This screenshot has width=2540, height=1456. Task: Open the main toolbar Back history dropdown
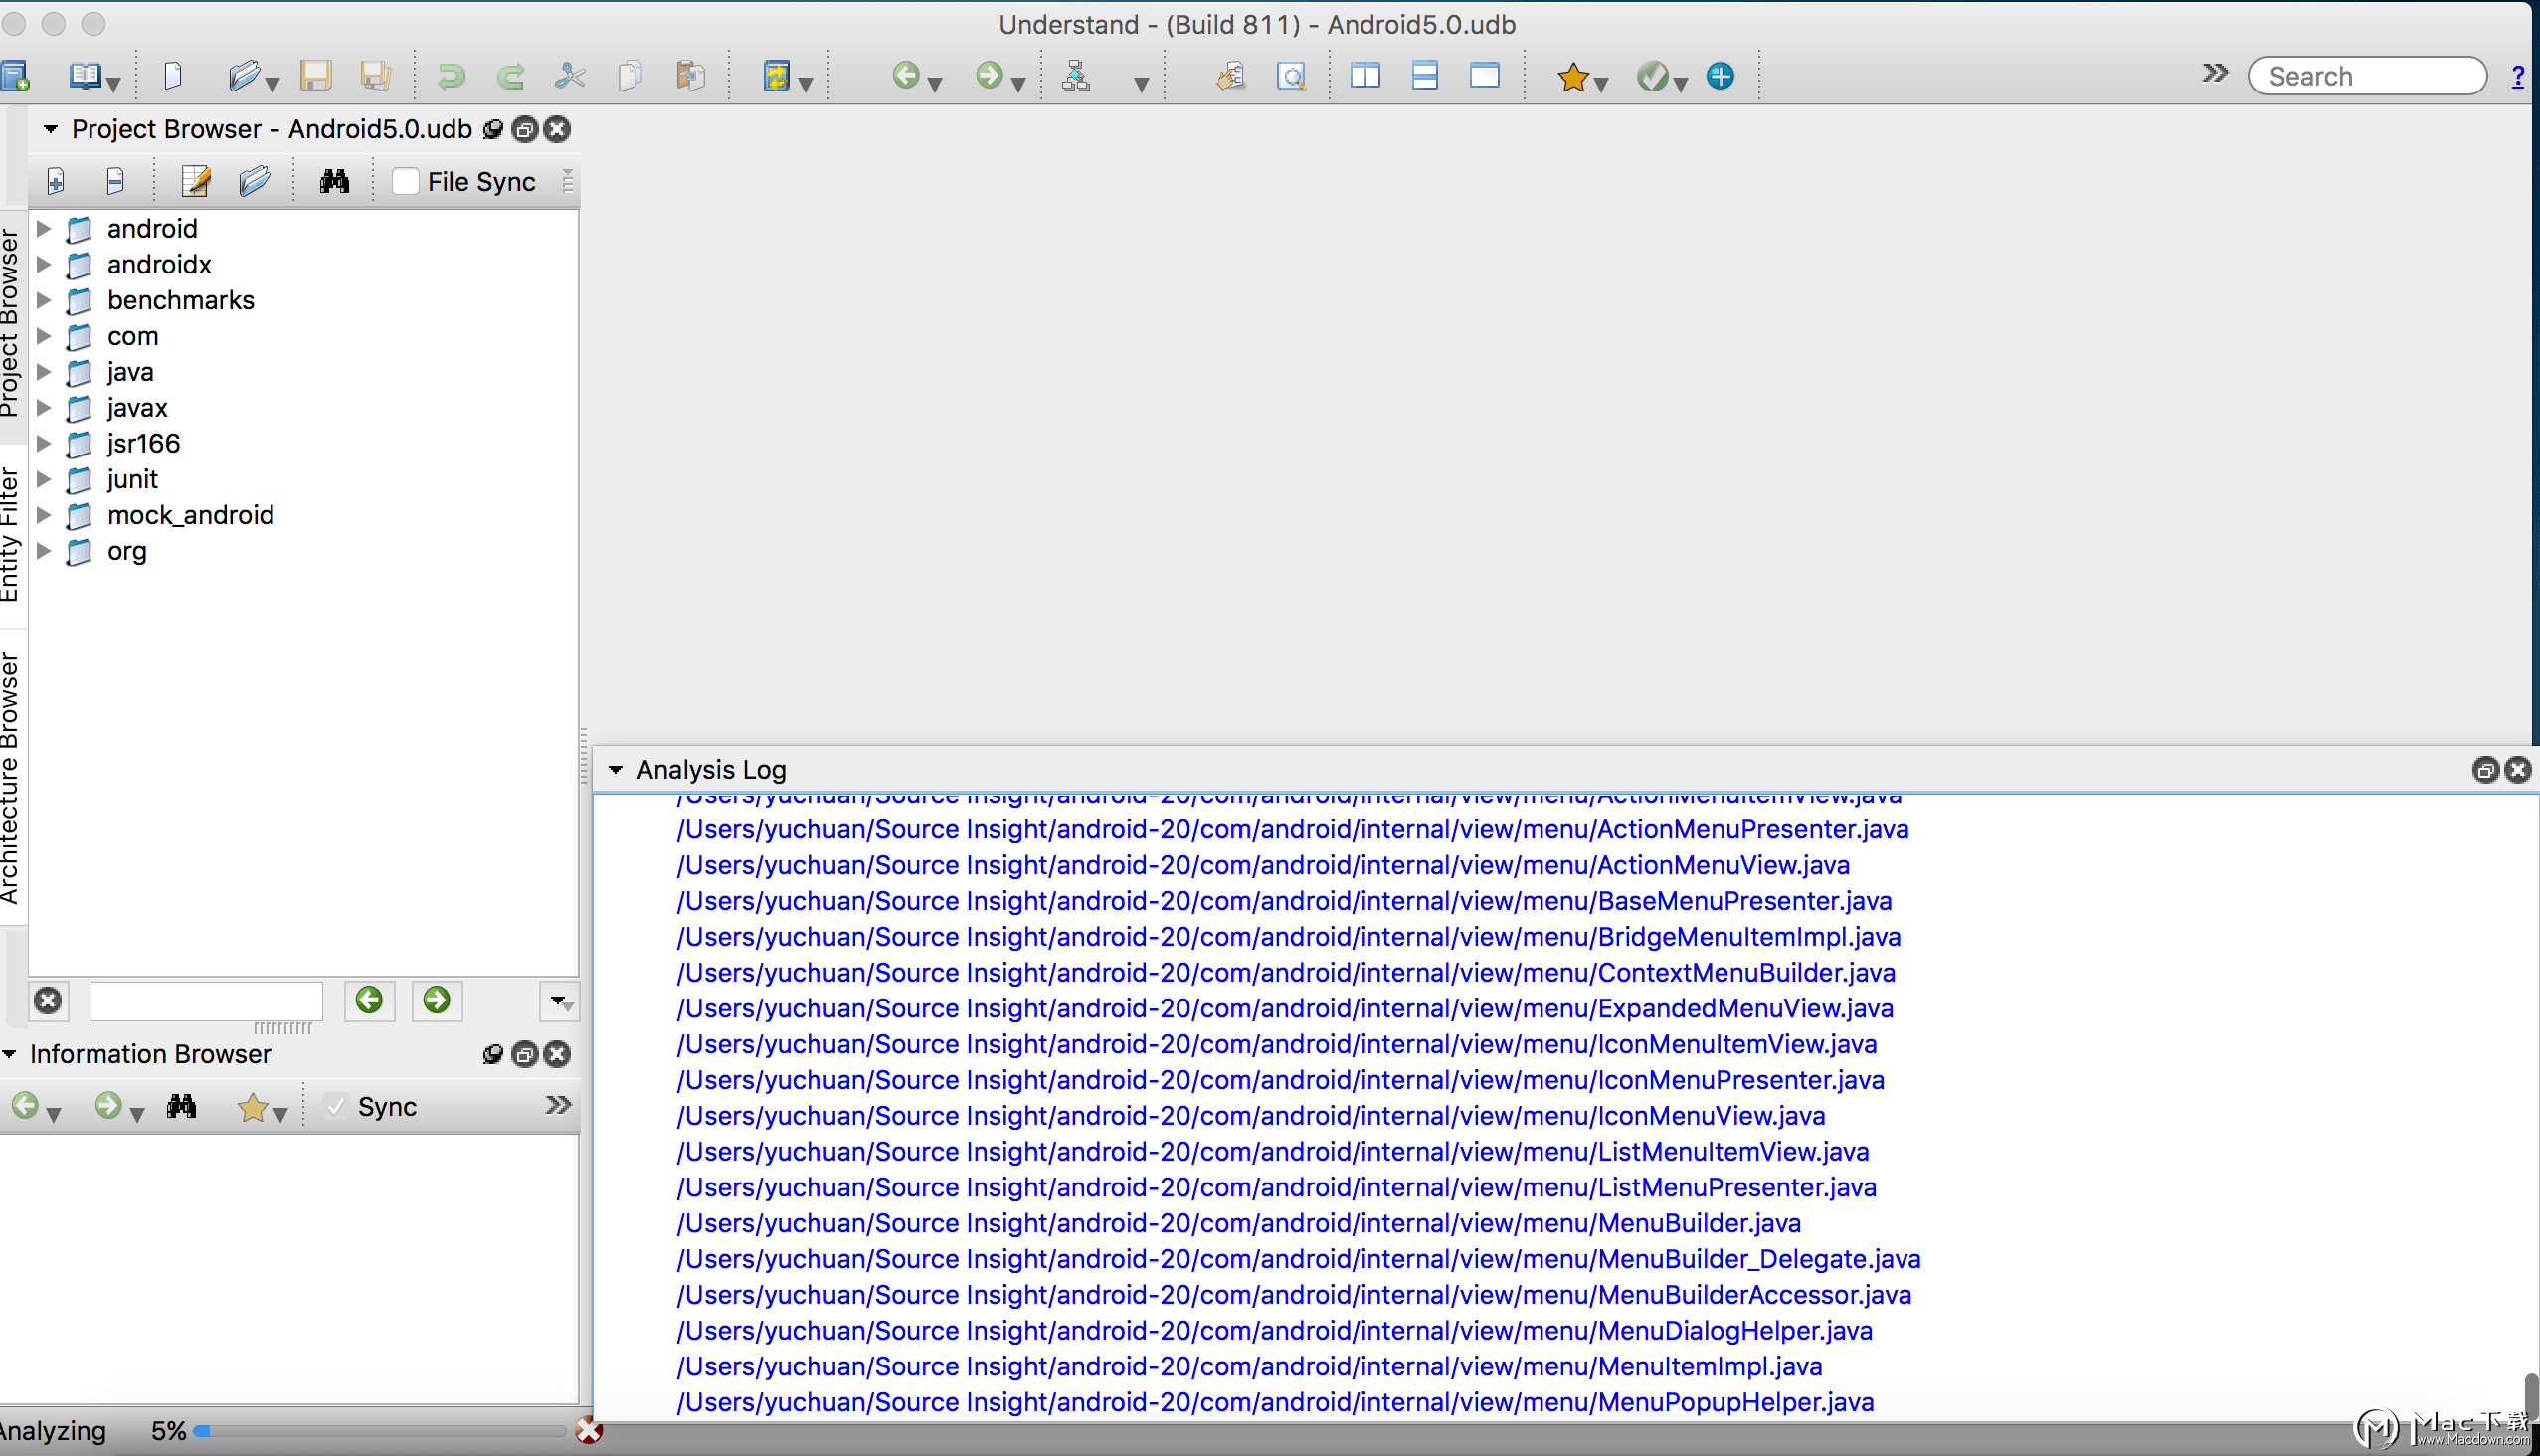click(935, 84)
